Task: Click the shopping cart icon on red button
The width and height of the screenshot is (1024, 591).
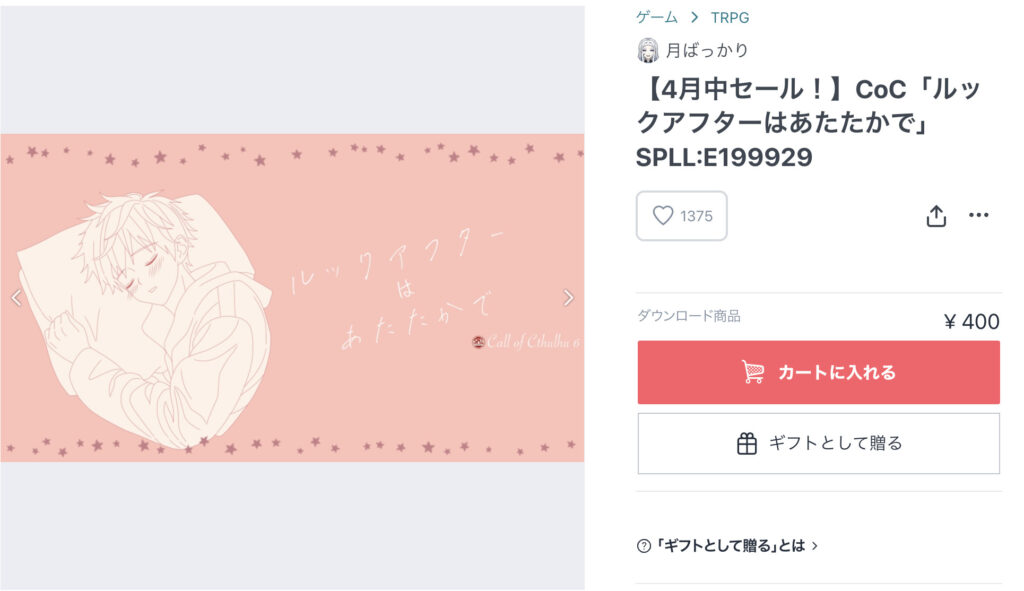Action: pyautogui.click(x=753, y=372)
